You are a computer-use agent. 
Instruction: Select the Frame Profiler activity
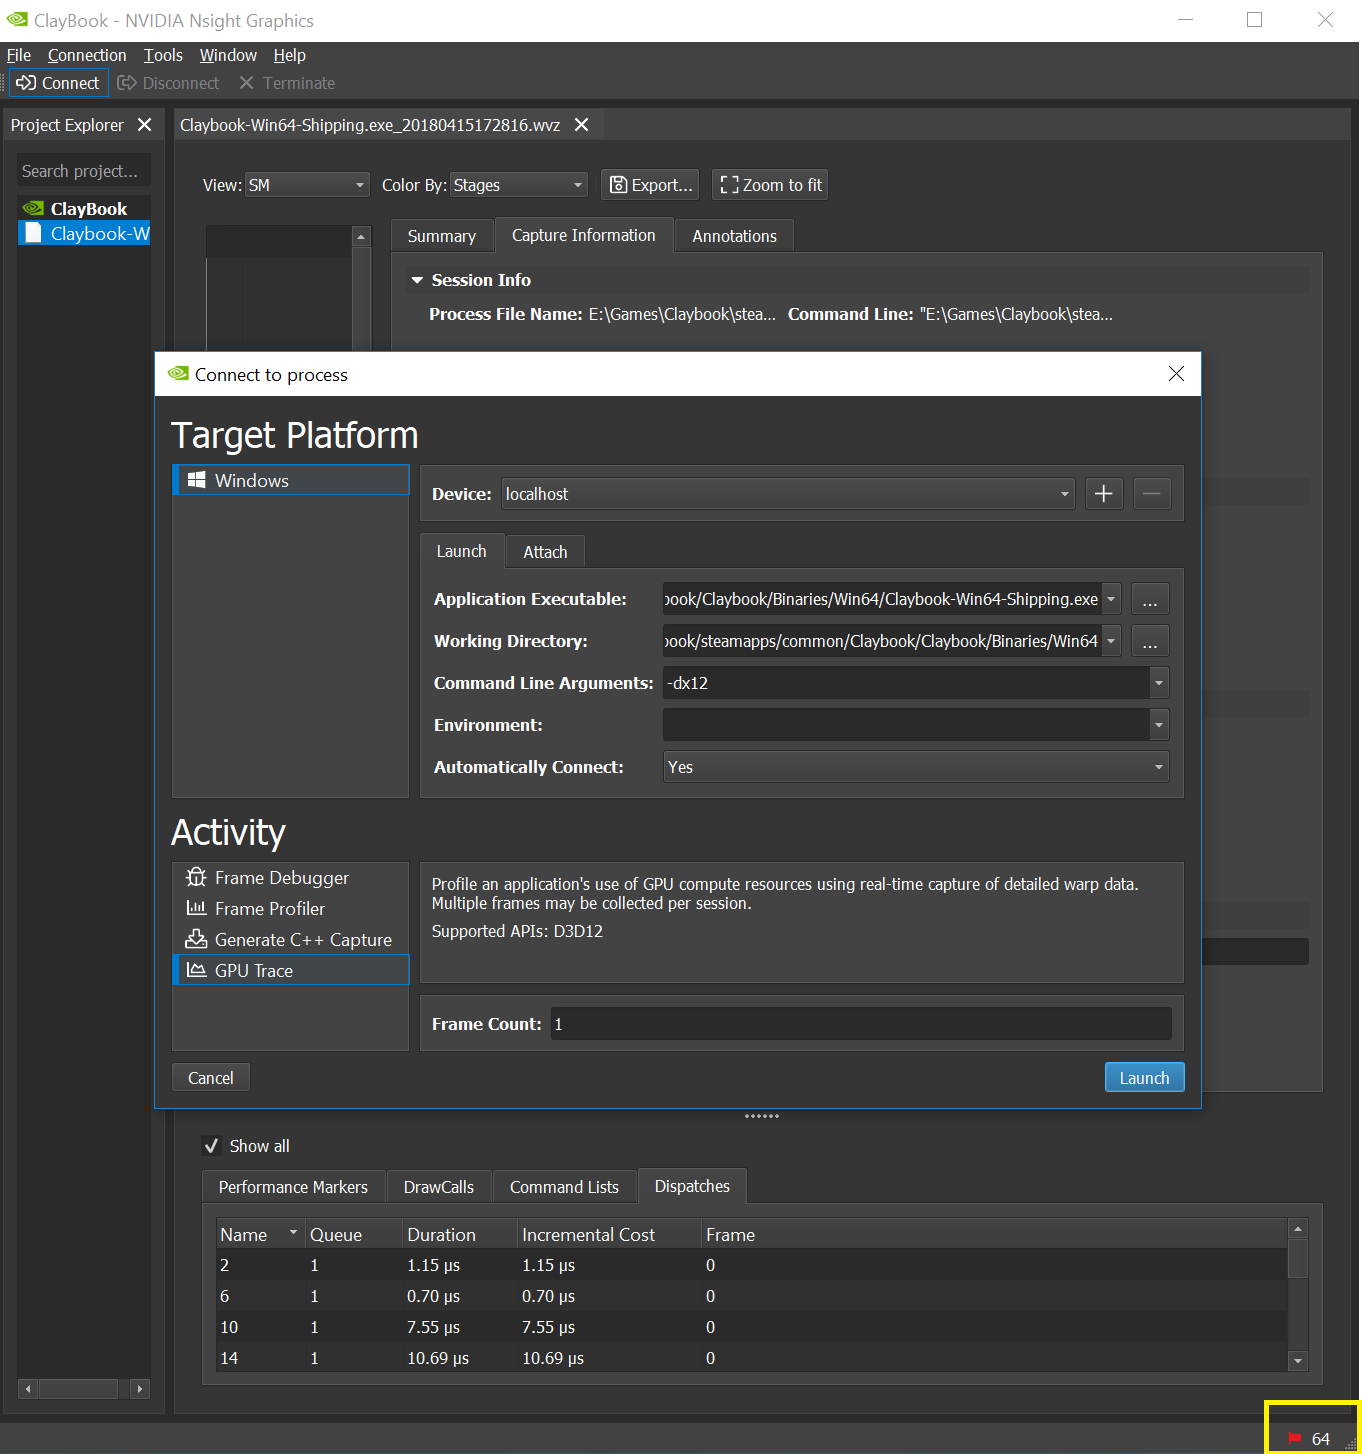click(x=269, y=909)
